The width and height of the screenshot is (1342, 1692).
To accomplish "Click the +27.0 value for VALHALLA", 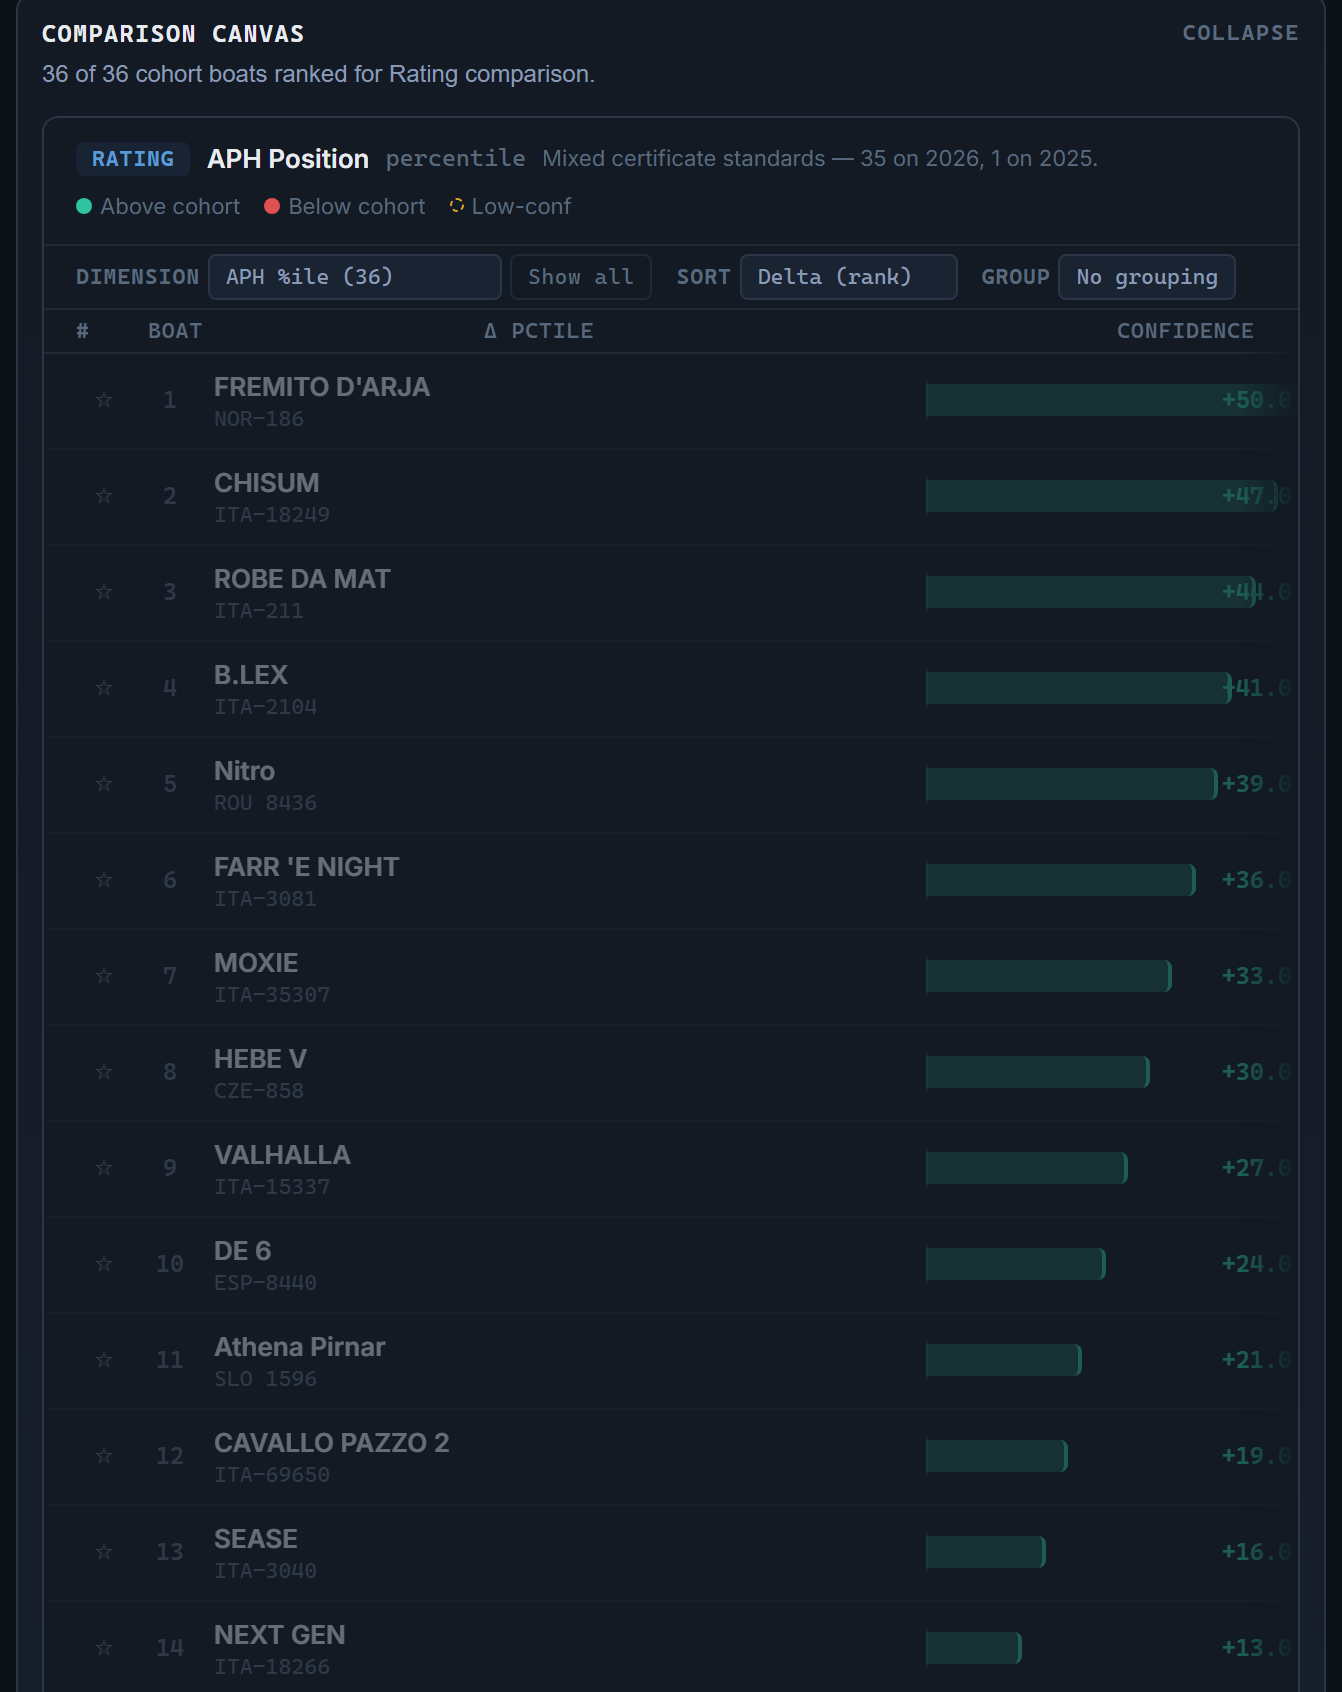I will point(1256,1168).
